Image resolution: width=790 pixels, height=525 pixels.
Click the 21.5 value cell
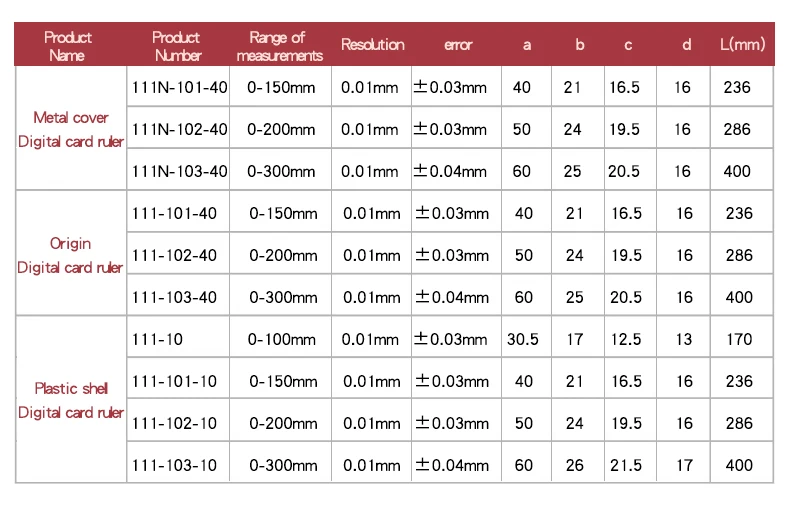point(626,466)
